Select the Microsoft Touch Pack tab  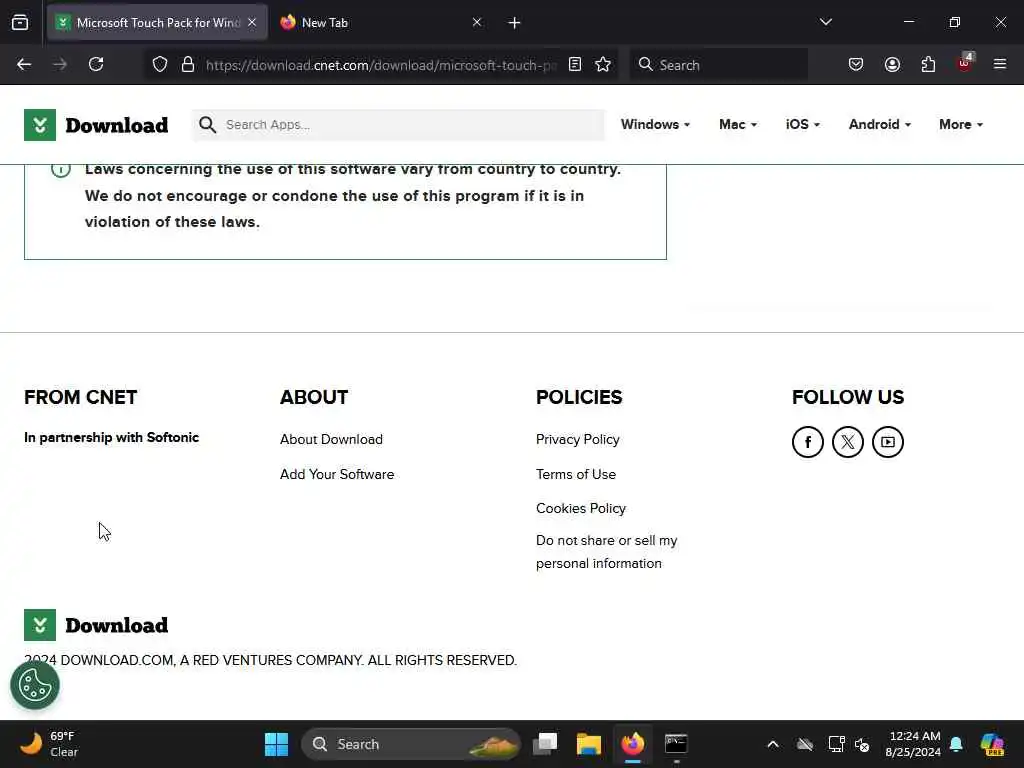[157, 23]
